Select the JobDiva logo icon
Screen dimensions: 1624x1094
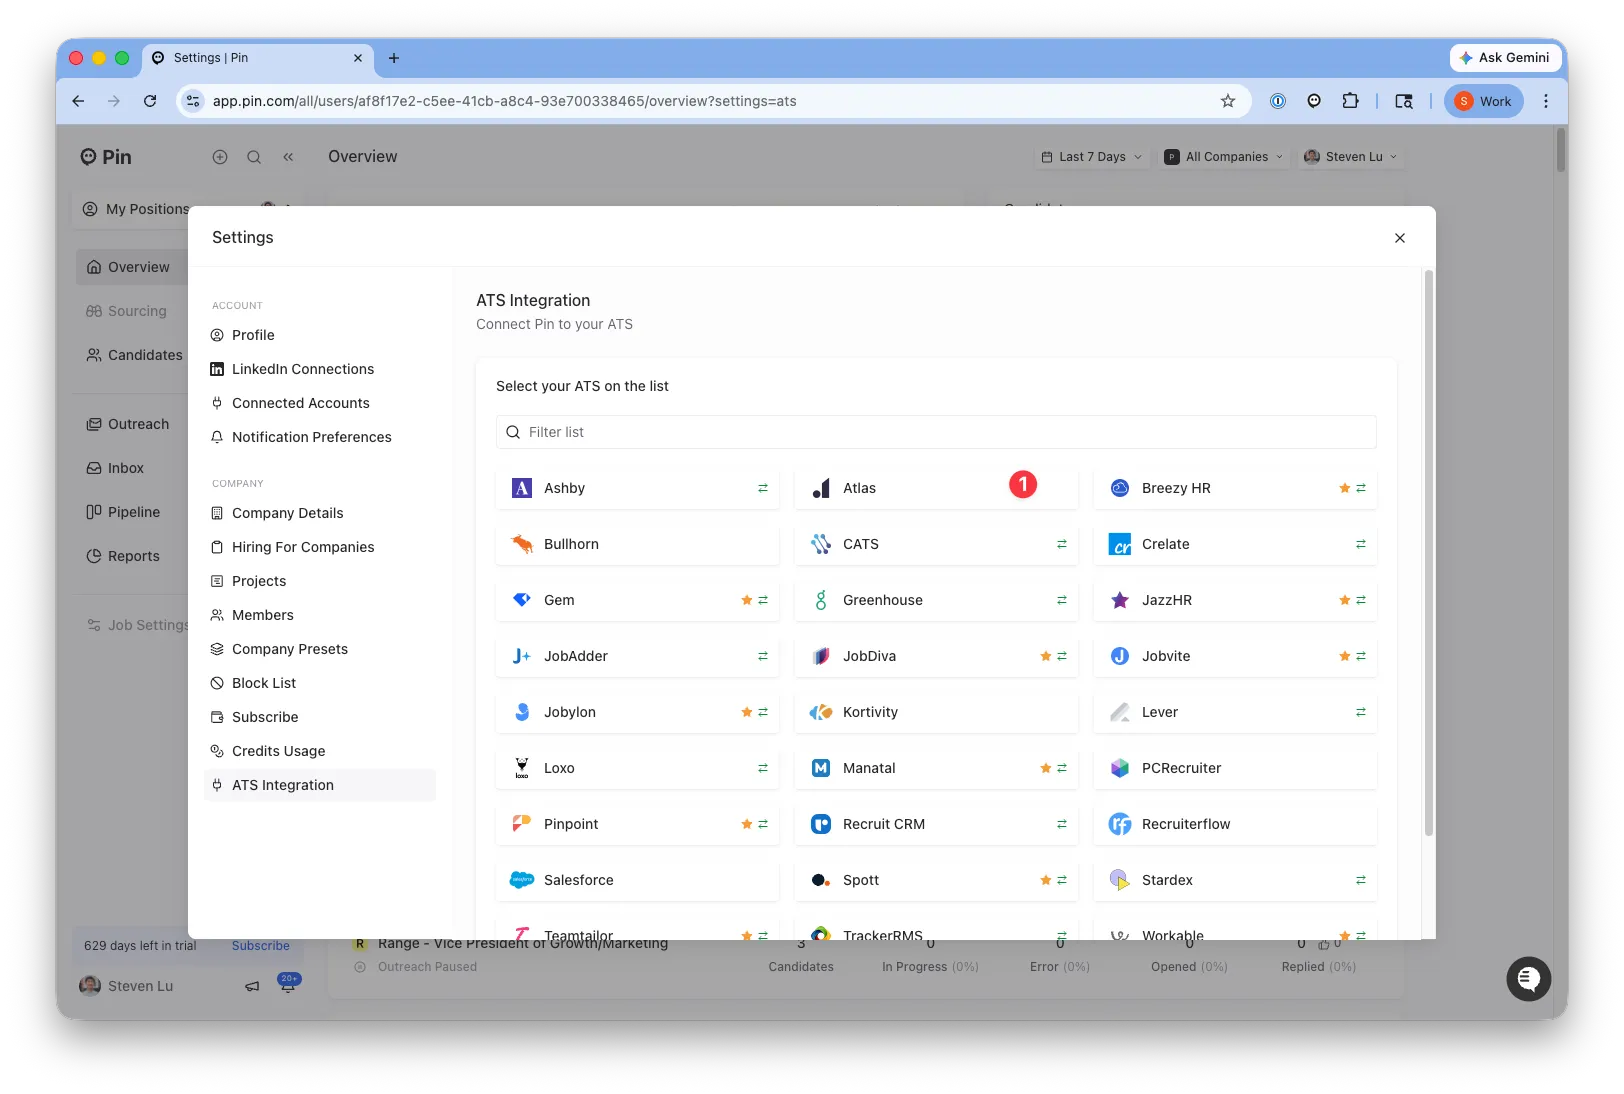(821, 656)
